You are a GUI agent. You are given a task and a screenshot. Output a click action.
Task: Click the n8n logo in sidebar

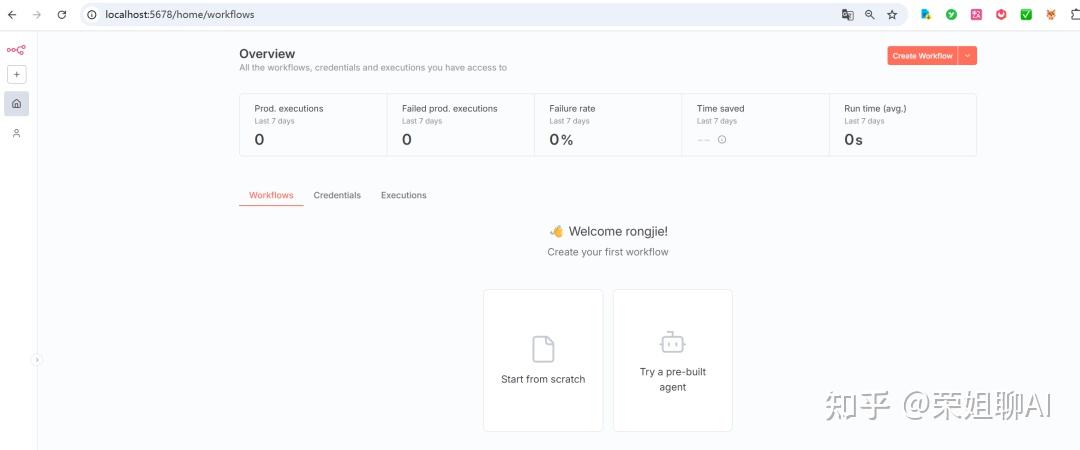(16, 49)
